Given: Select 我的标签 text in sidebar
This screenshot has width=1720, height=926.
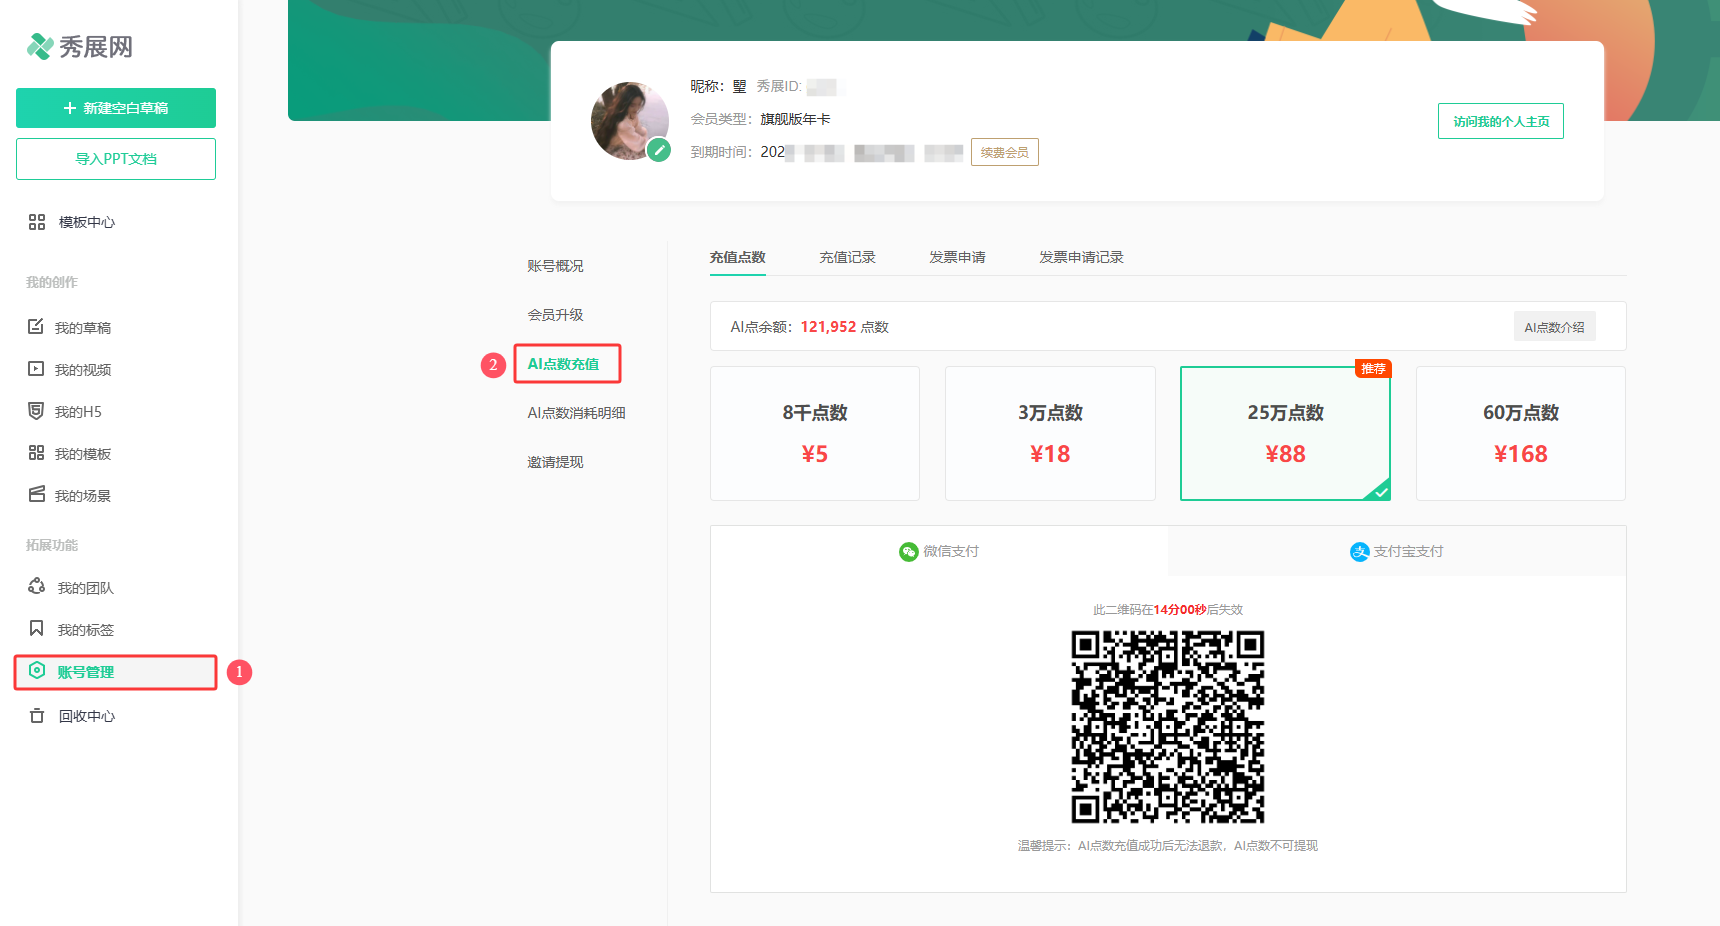Looking at the screenshot, I should [x=86, y=630].
